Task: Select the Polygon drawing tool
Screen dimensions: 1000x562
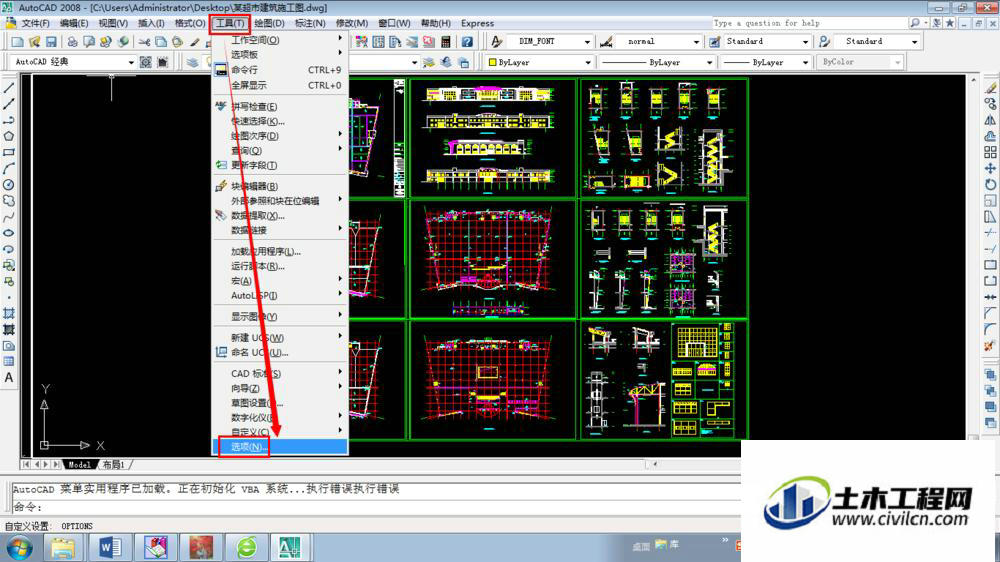Action: point(9,136)
